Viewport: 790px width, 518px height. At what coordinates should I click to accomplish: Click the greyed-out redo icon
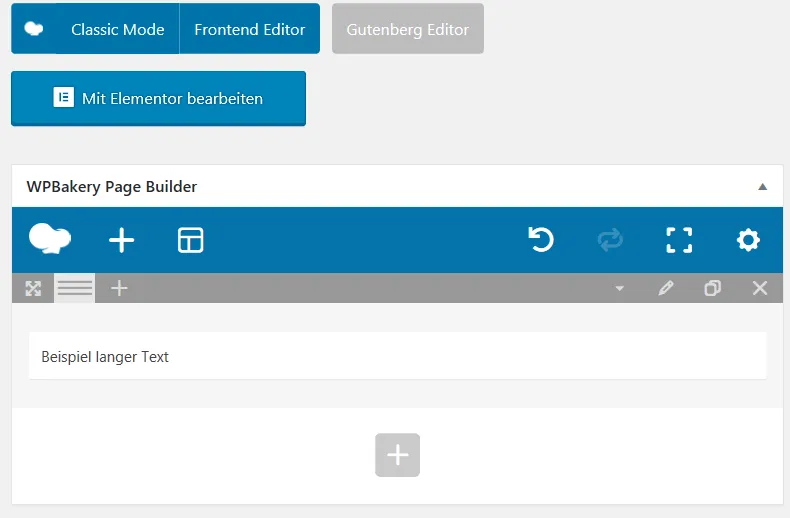(610, 240)
